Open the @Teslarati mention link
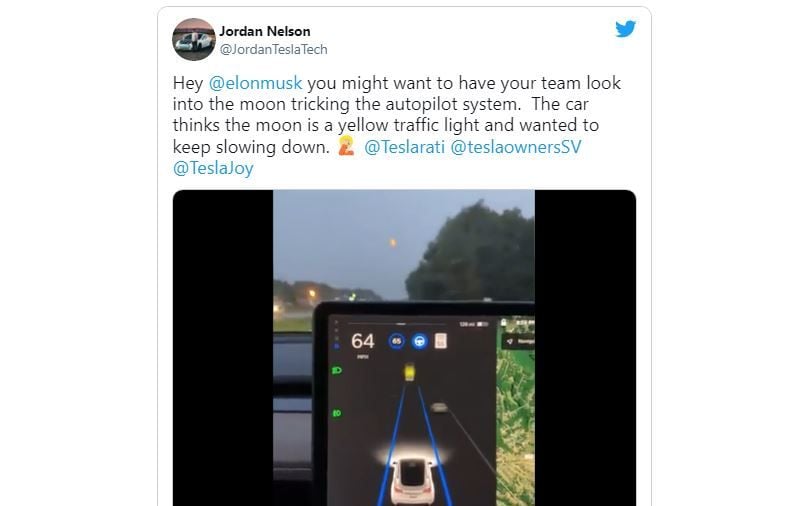Viewport: 795px width, 506px height. pyautogui.click(x=404, y=147)
